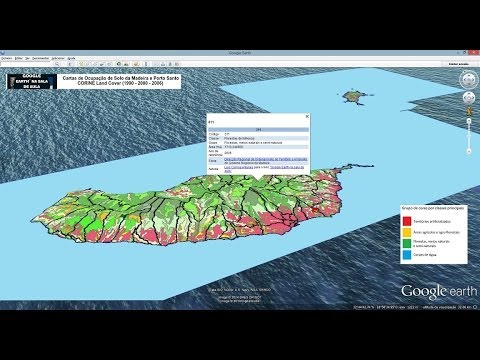Open the Ferramentas menu
The height and width of the screenshot is (360, 480).
coord(40,58)
